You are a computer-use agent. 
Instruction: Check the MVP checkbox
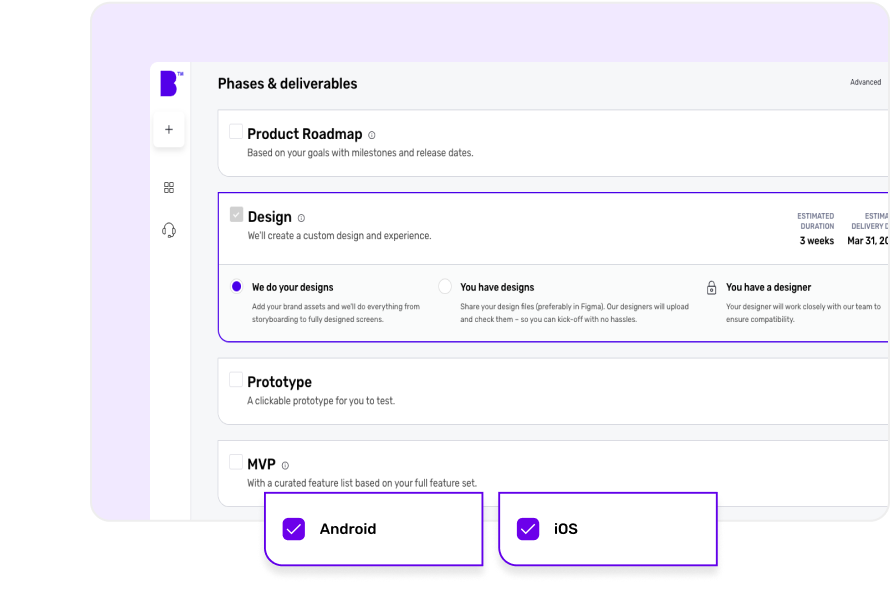tap(236, 461)
